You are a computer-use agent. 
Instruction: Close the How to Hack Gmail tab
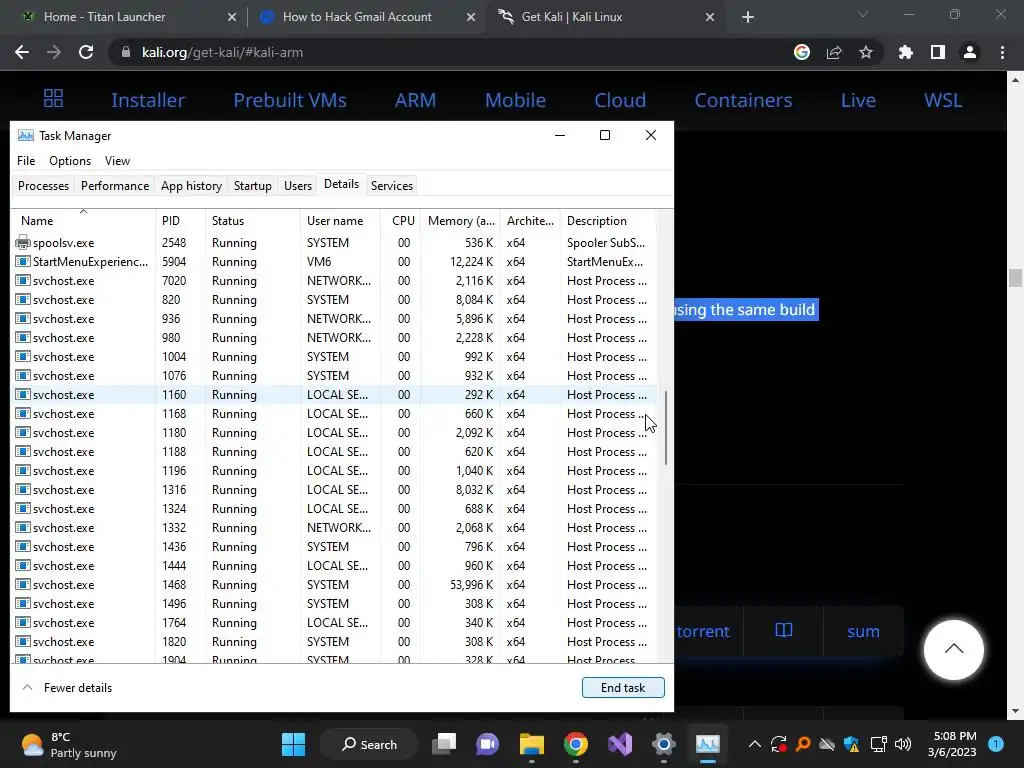point(471,17)
